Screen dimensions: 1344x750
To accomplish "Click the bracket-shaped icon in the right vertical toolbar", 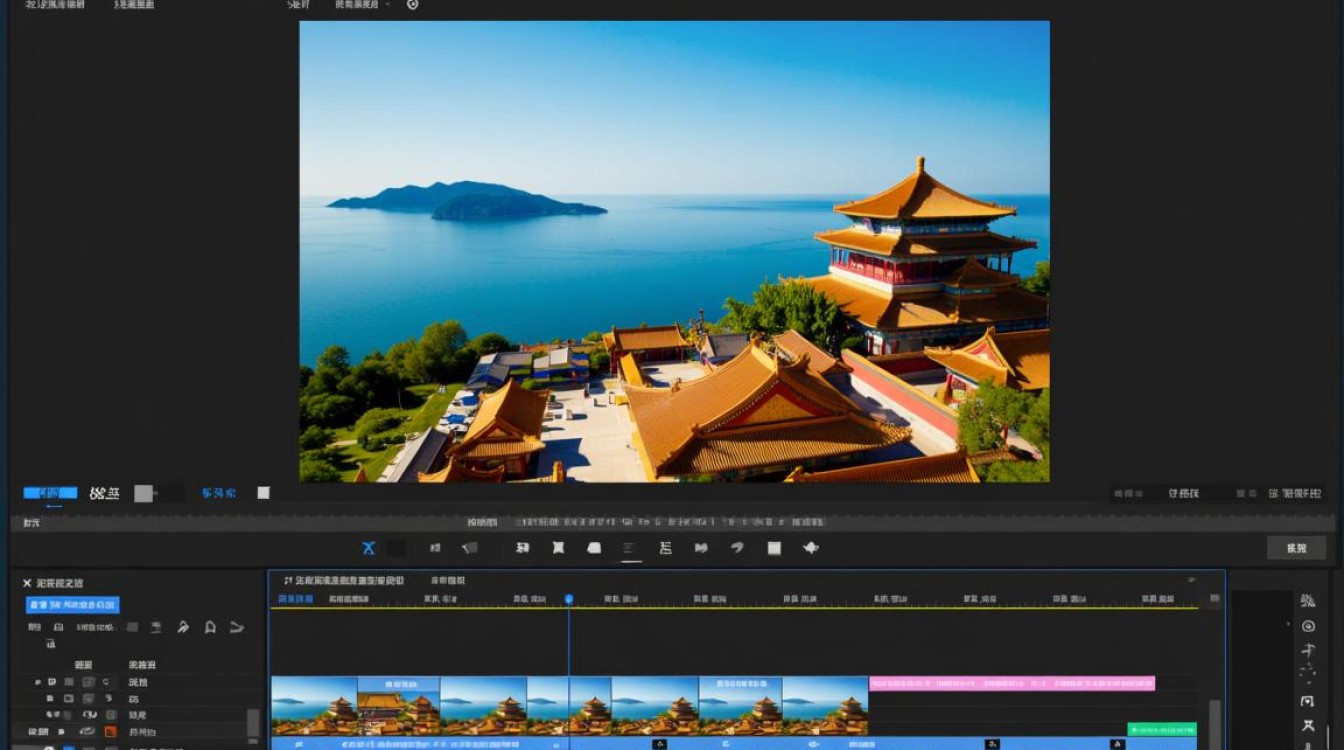I will click(1308, 701).
